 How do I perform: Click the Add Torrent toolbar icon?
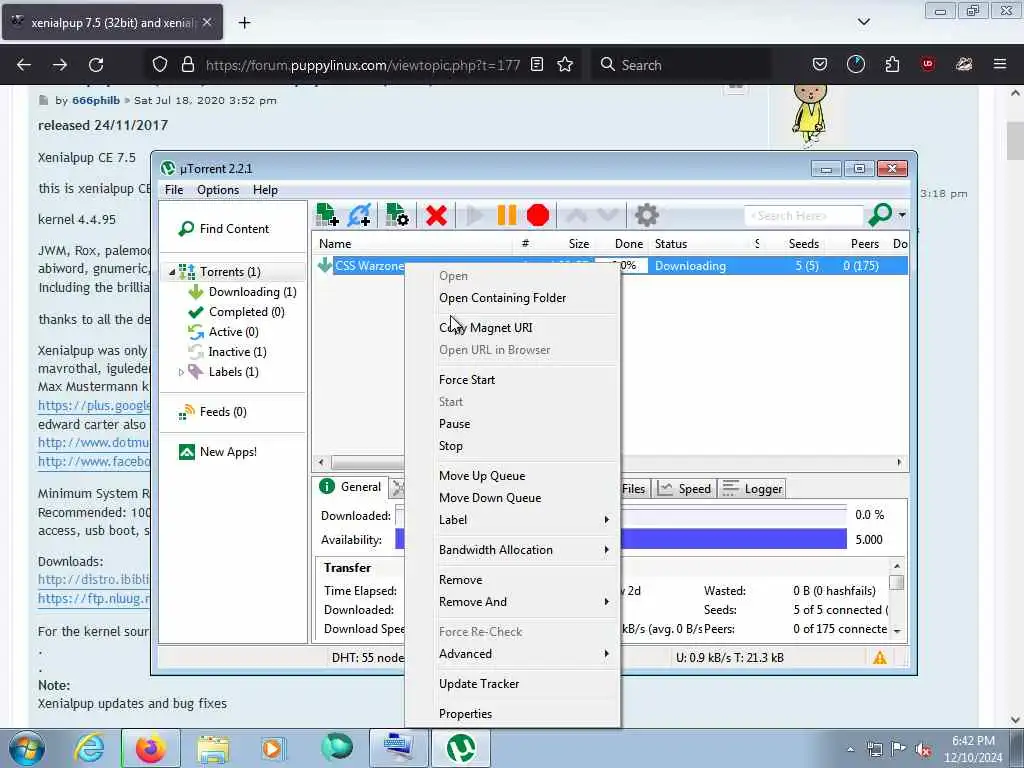(x=327, y=215)
